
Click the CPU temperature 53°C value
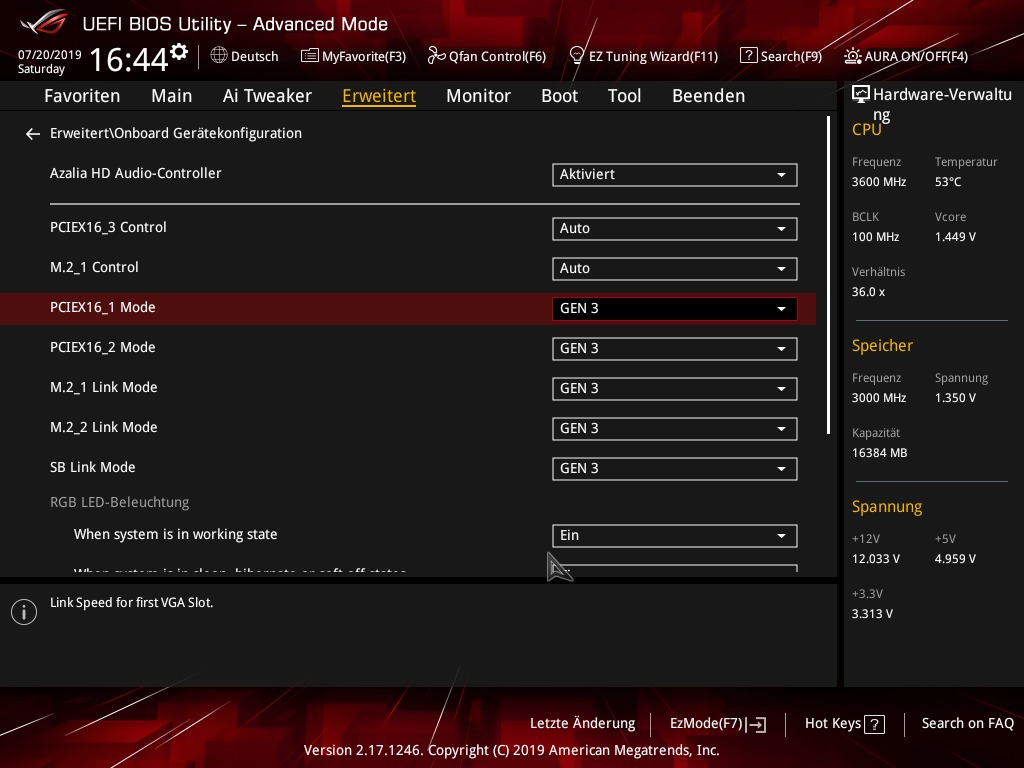[948, 182]
